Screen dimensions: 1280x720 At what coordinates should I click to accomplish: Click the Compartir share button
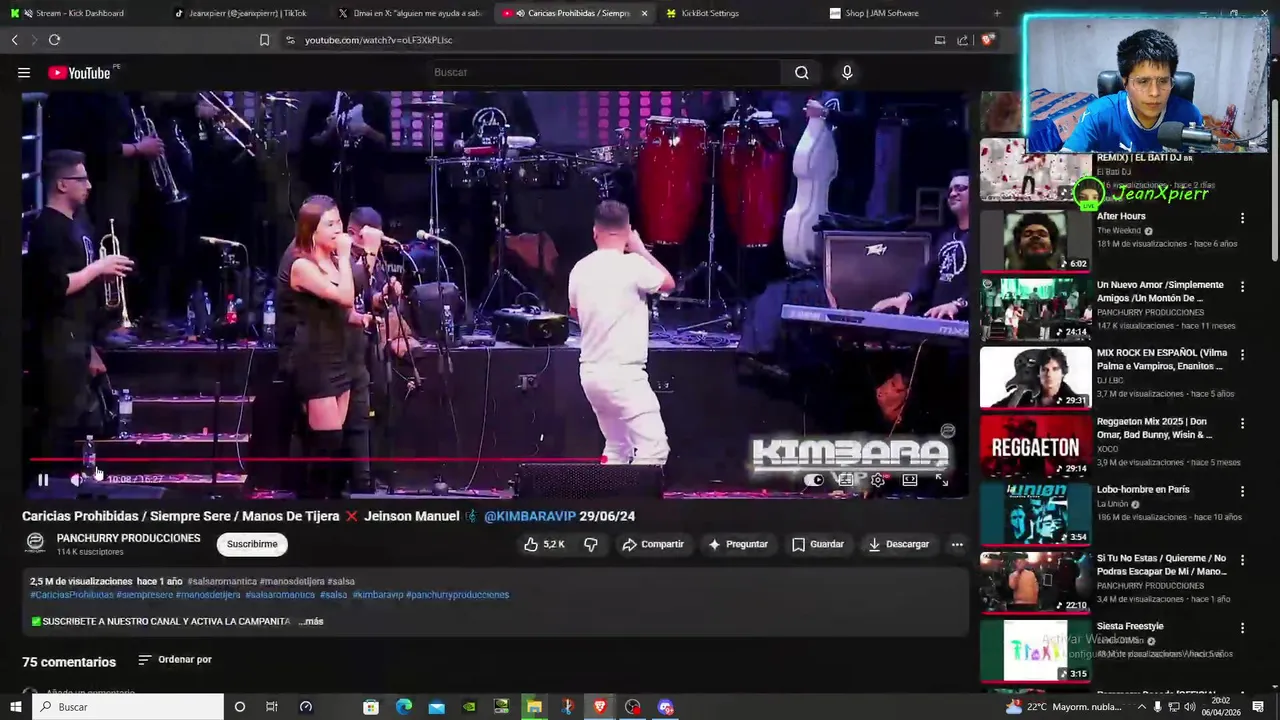point(652,544)
